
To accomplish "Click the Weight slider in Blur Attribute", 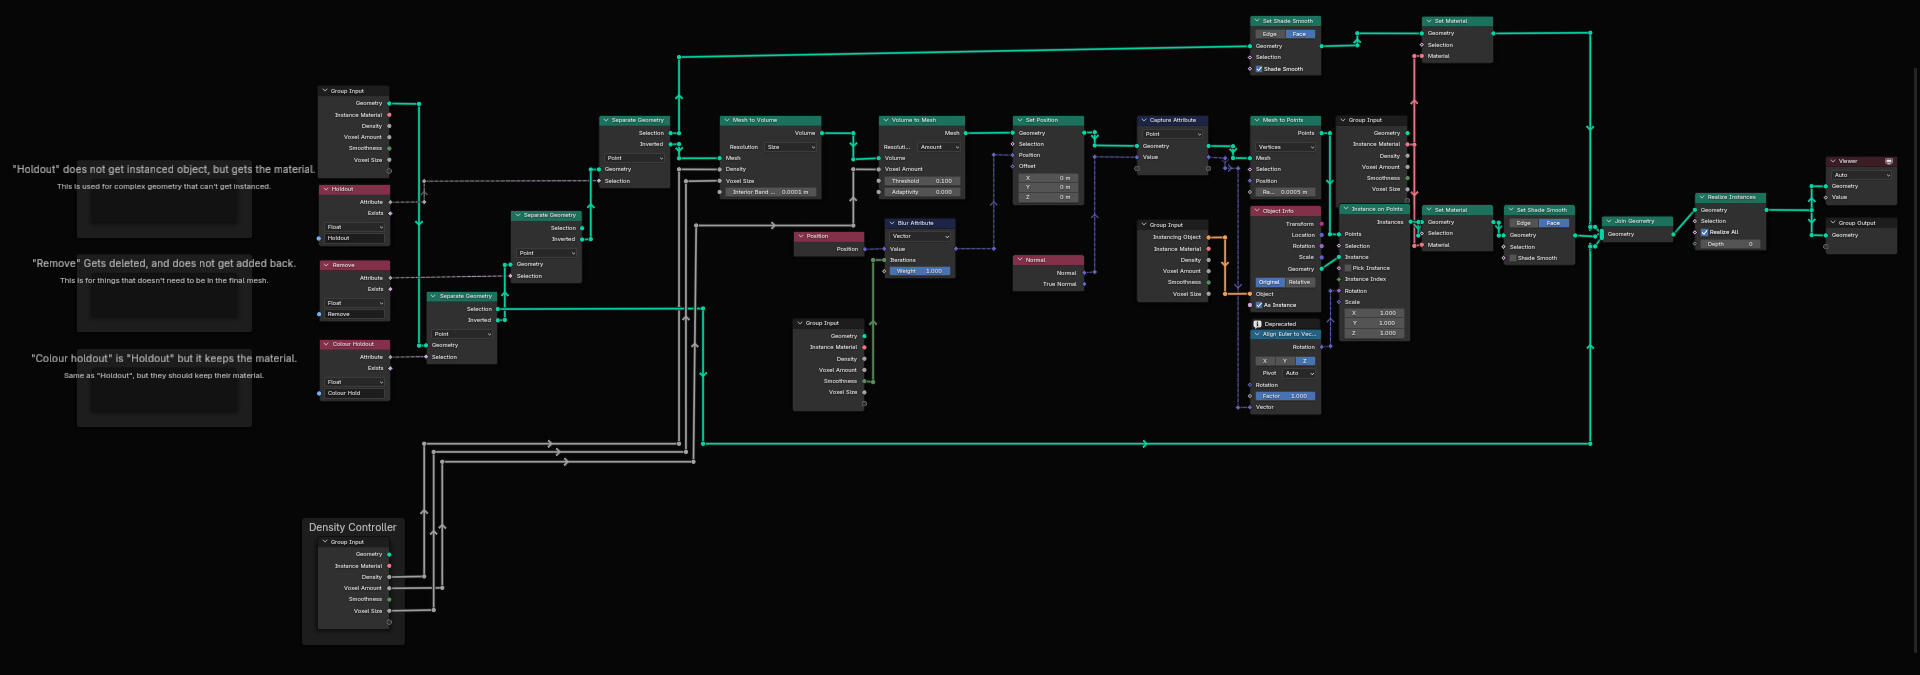I will [920, 271].
